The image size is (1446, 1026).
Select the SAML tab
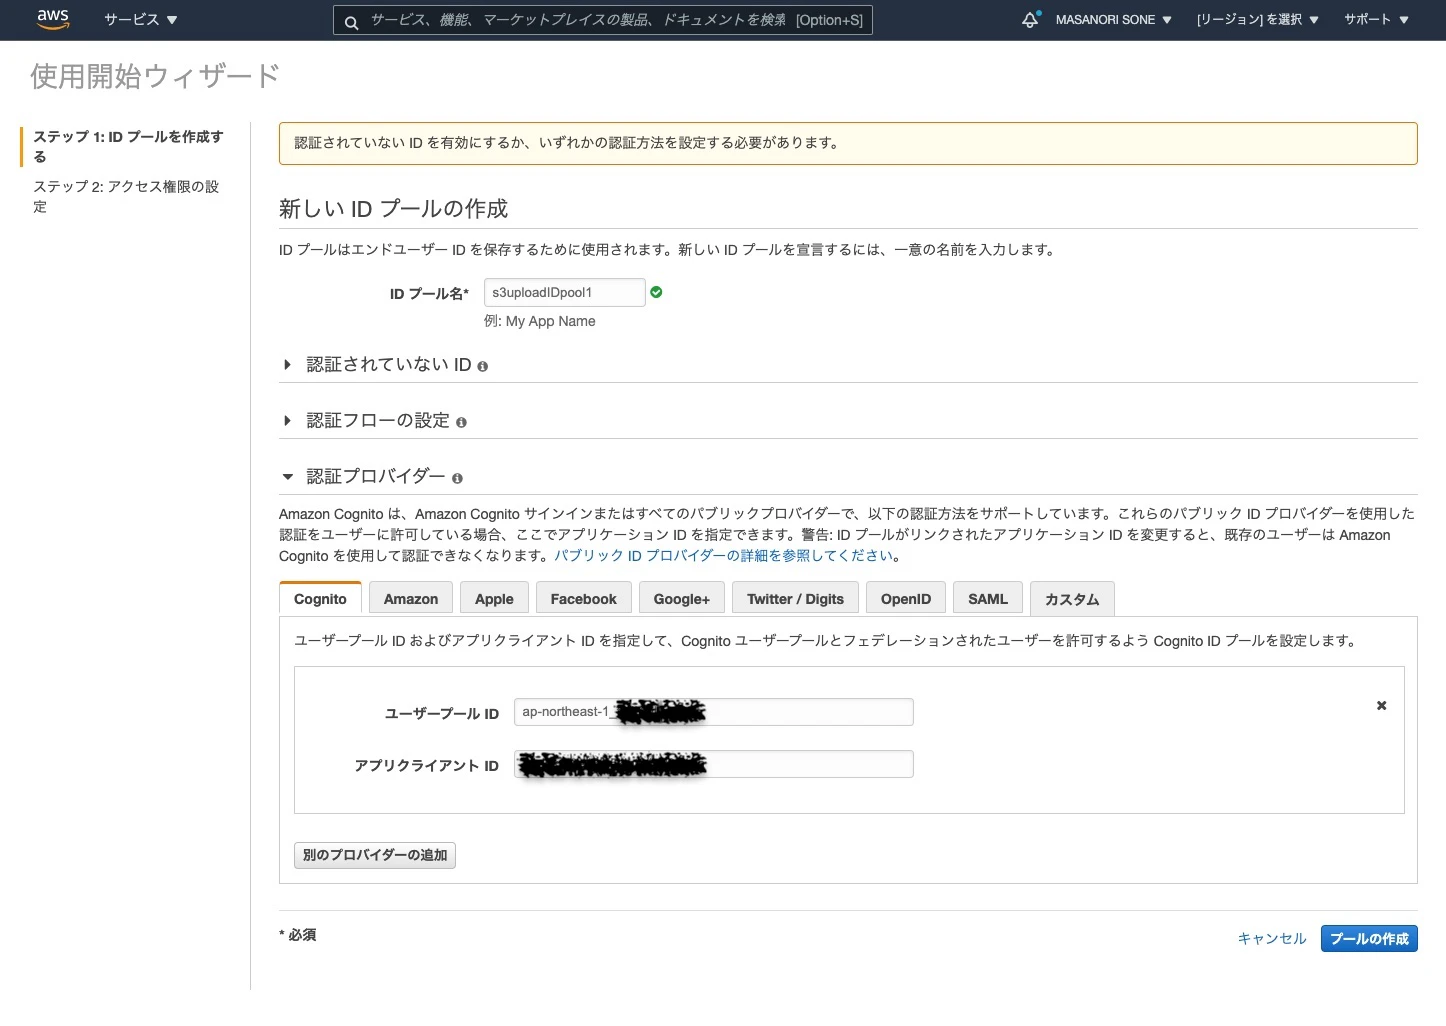click(x=987, y=597)
